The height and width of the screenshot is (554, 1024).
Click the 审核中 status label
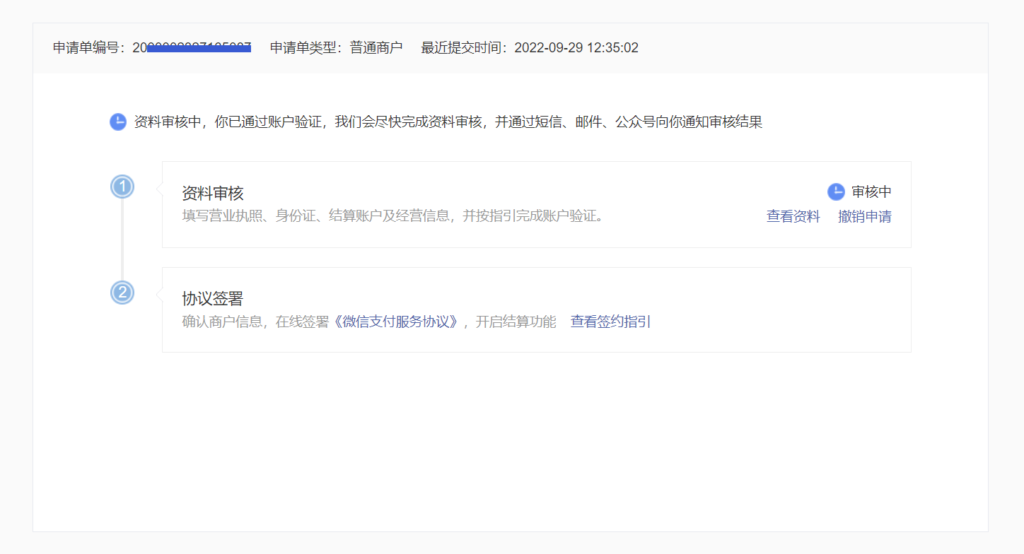coord(871,192)
